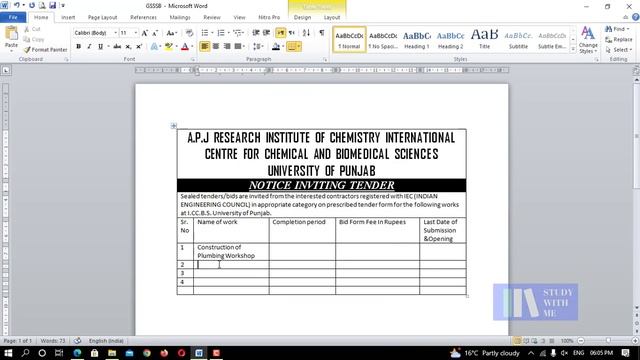Apply superscript formatting
Screen dimensions: 640x360
(x=139, y=47)
